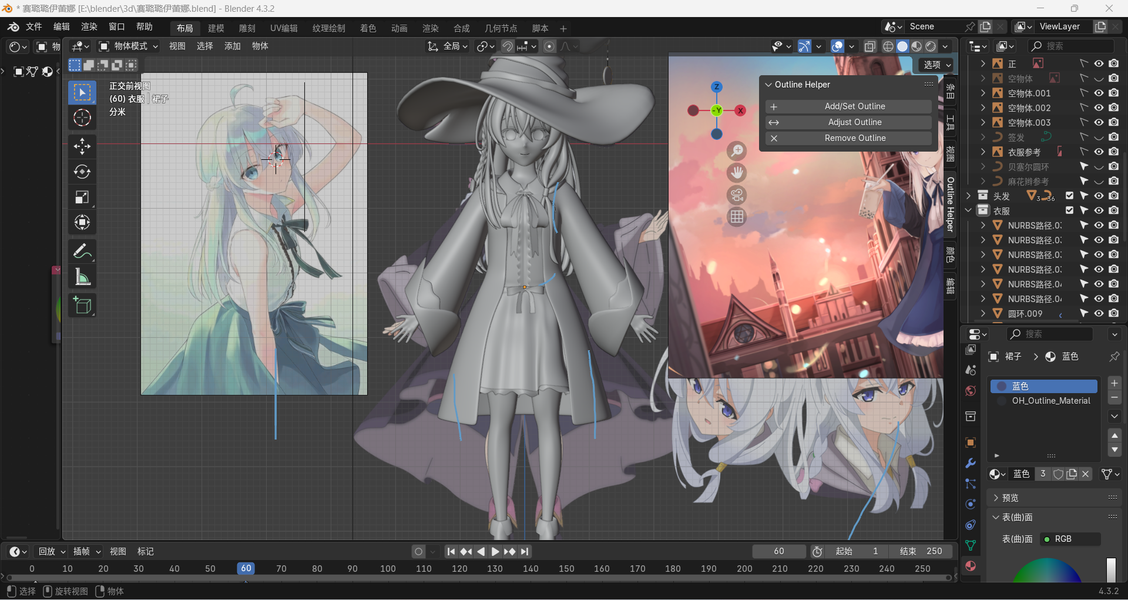
Task: Click the Add/Set Outline button
Action: point(848,106)
